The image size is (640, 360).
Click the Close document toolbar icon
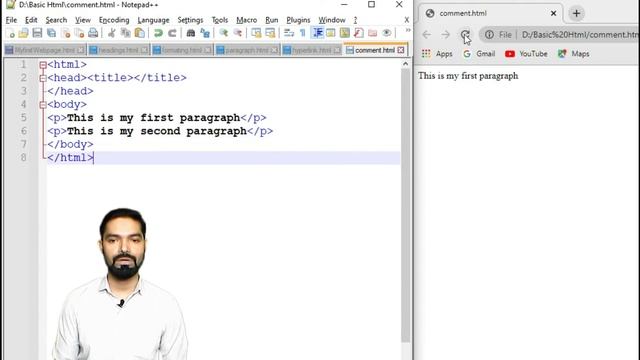pyautogui.click(x=65, y=33)
